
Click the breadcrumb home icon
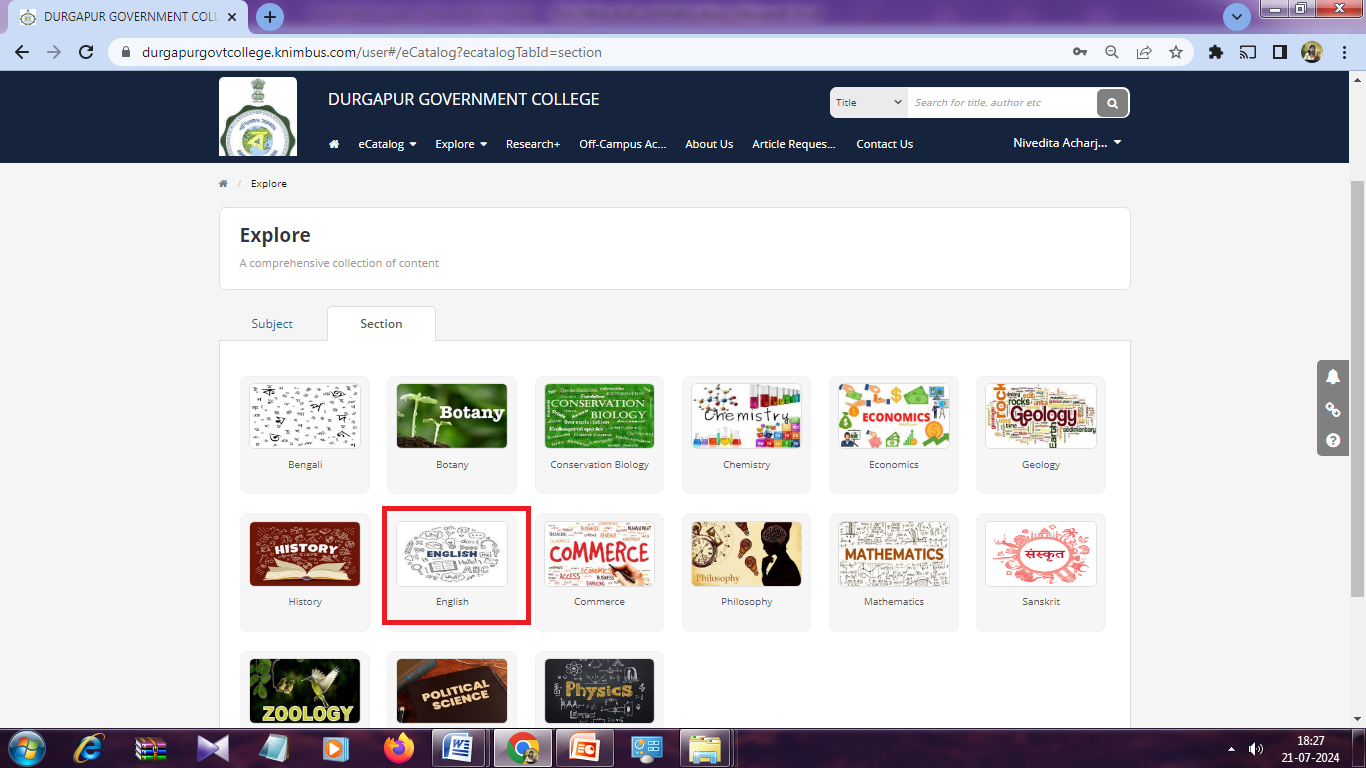(223, 184)
